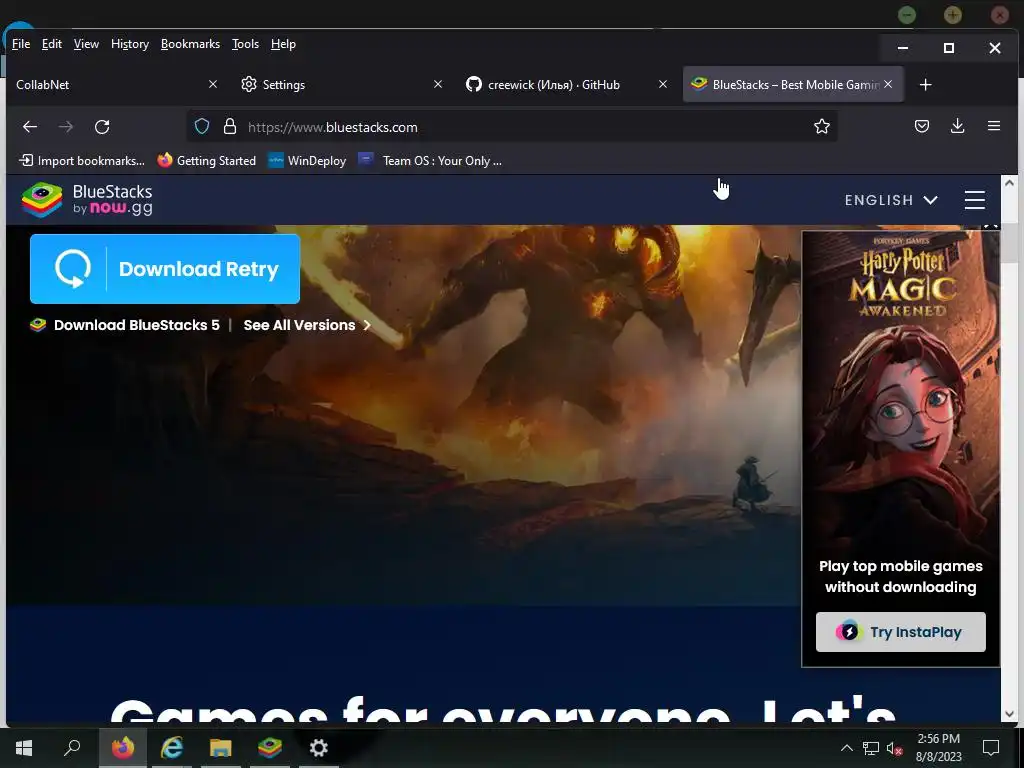This screenshot has height=768, width=1024.
Task: Go back to the previous page
Action: 30,127
